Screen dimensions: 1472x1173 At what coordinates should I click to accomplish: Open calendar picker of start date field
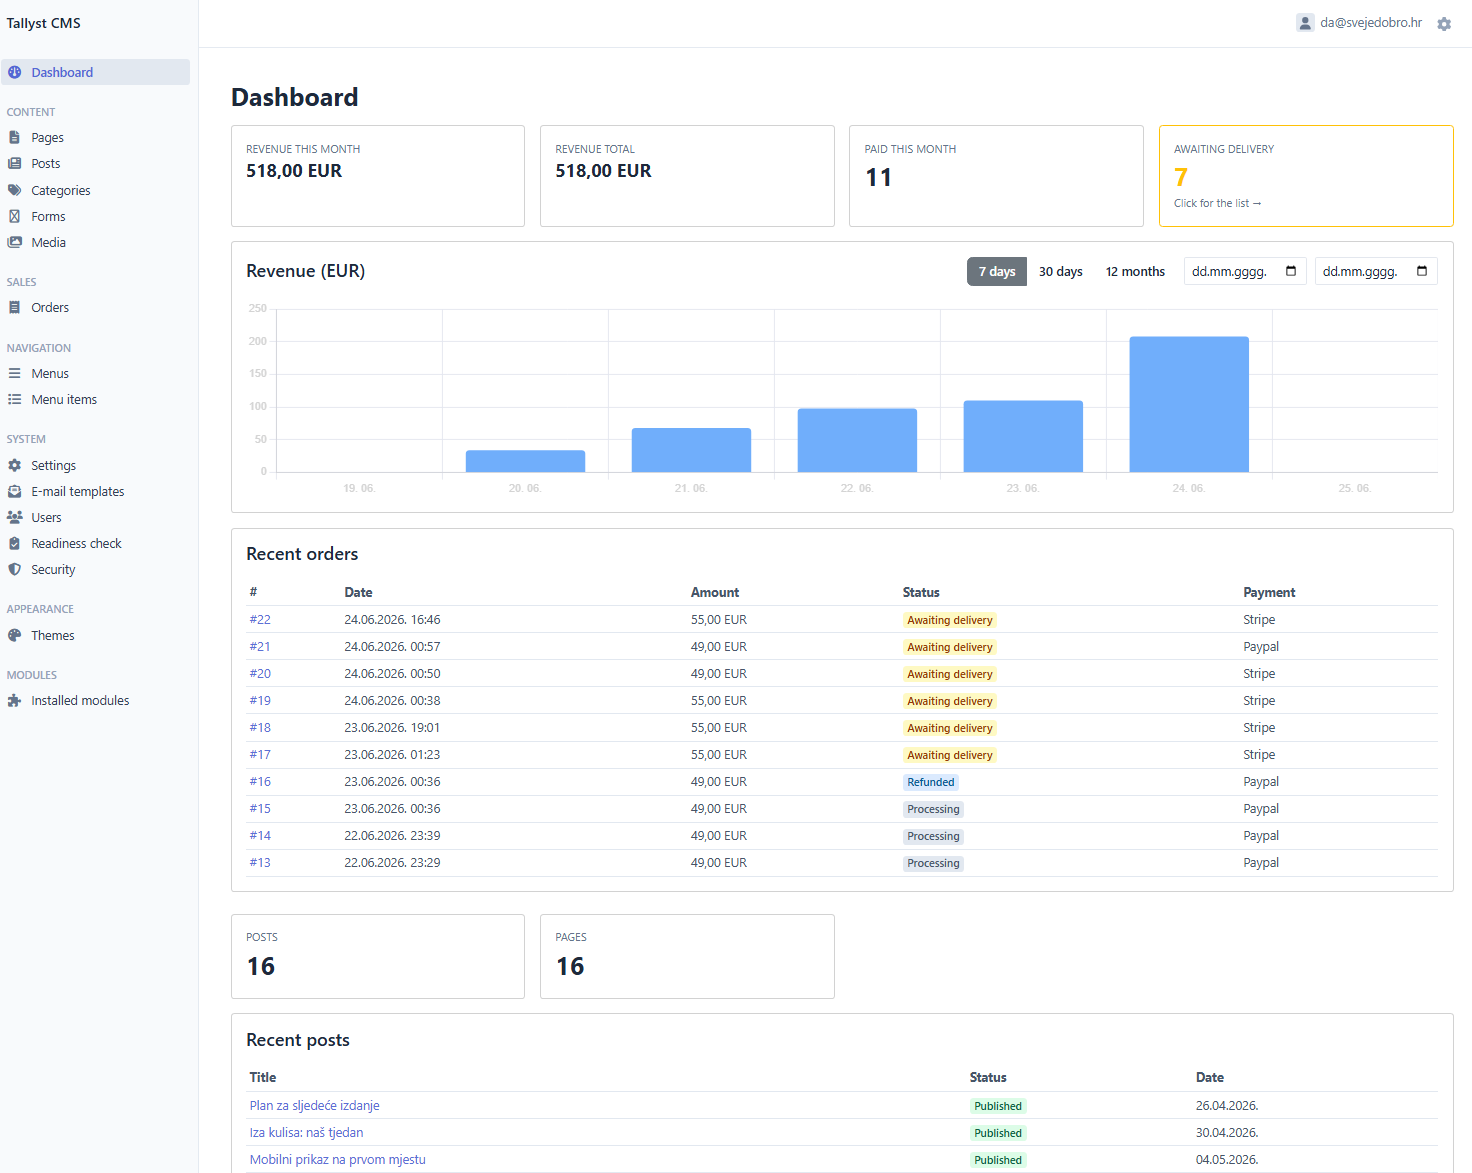click(1291, 271)
